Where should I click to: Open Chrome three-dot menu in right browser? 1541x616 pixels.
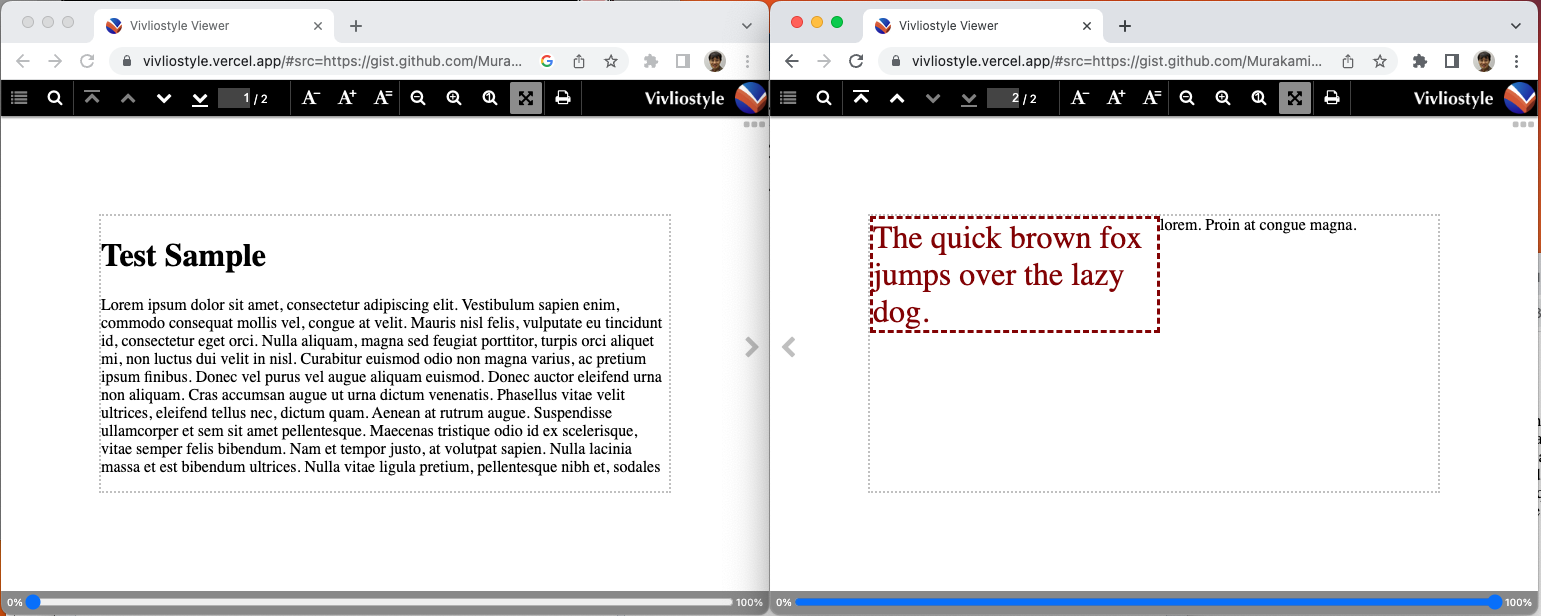pyautogui.click(x=1517, y=61)
